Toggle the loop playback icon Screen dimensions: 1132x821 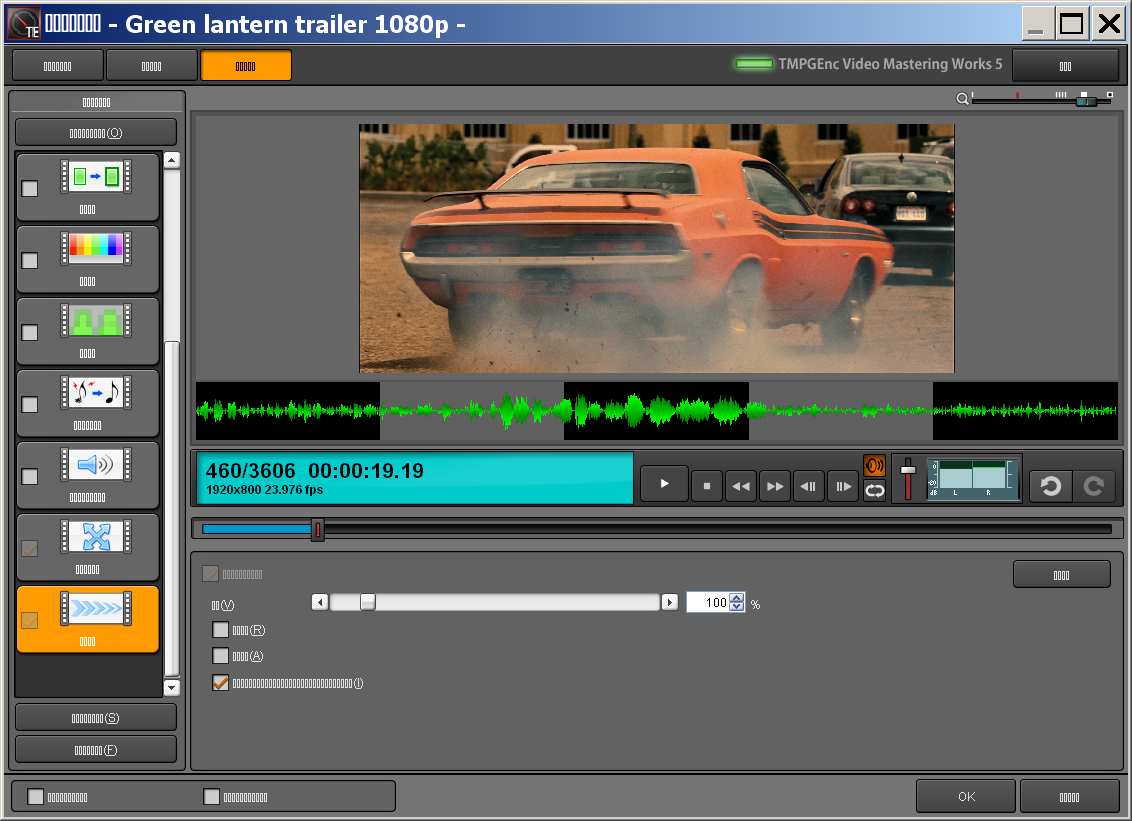[x=875, y=490]
